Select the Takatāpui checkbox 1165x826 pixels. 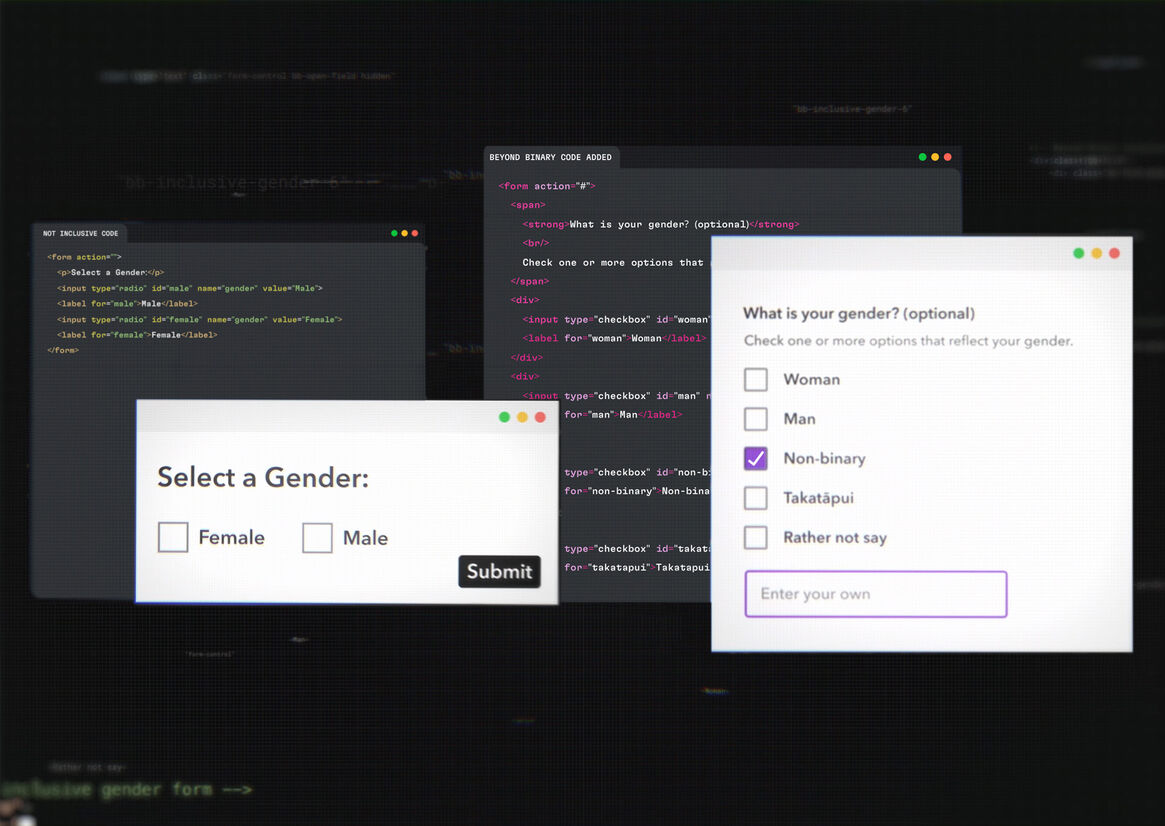coord(756,498)
